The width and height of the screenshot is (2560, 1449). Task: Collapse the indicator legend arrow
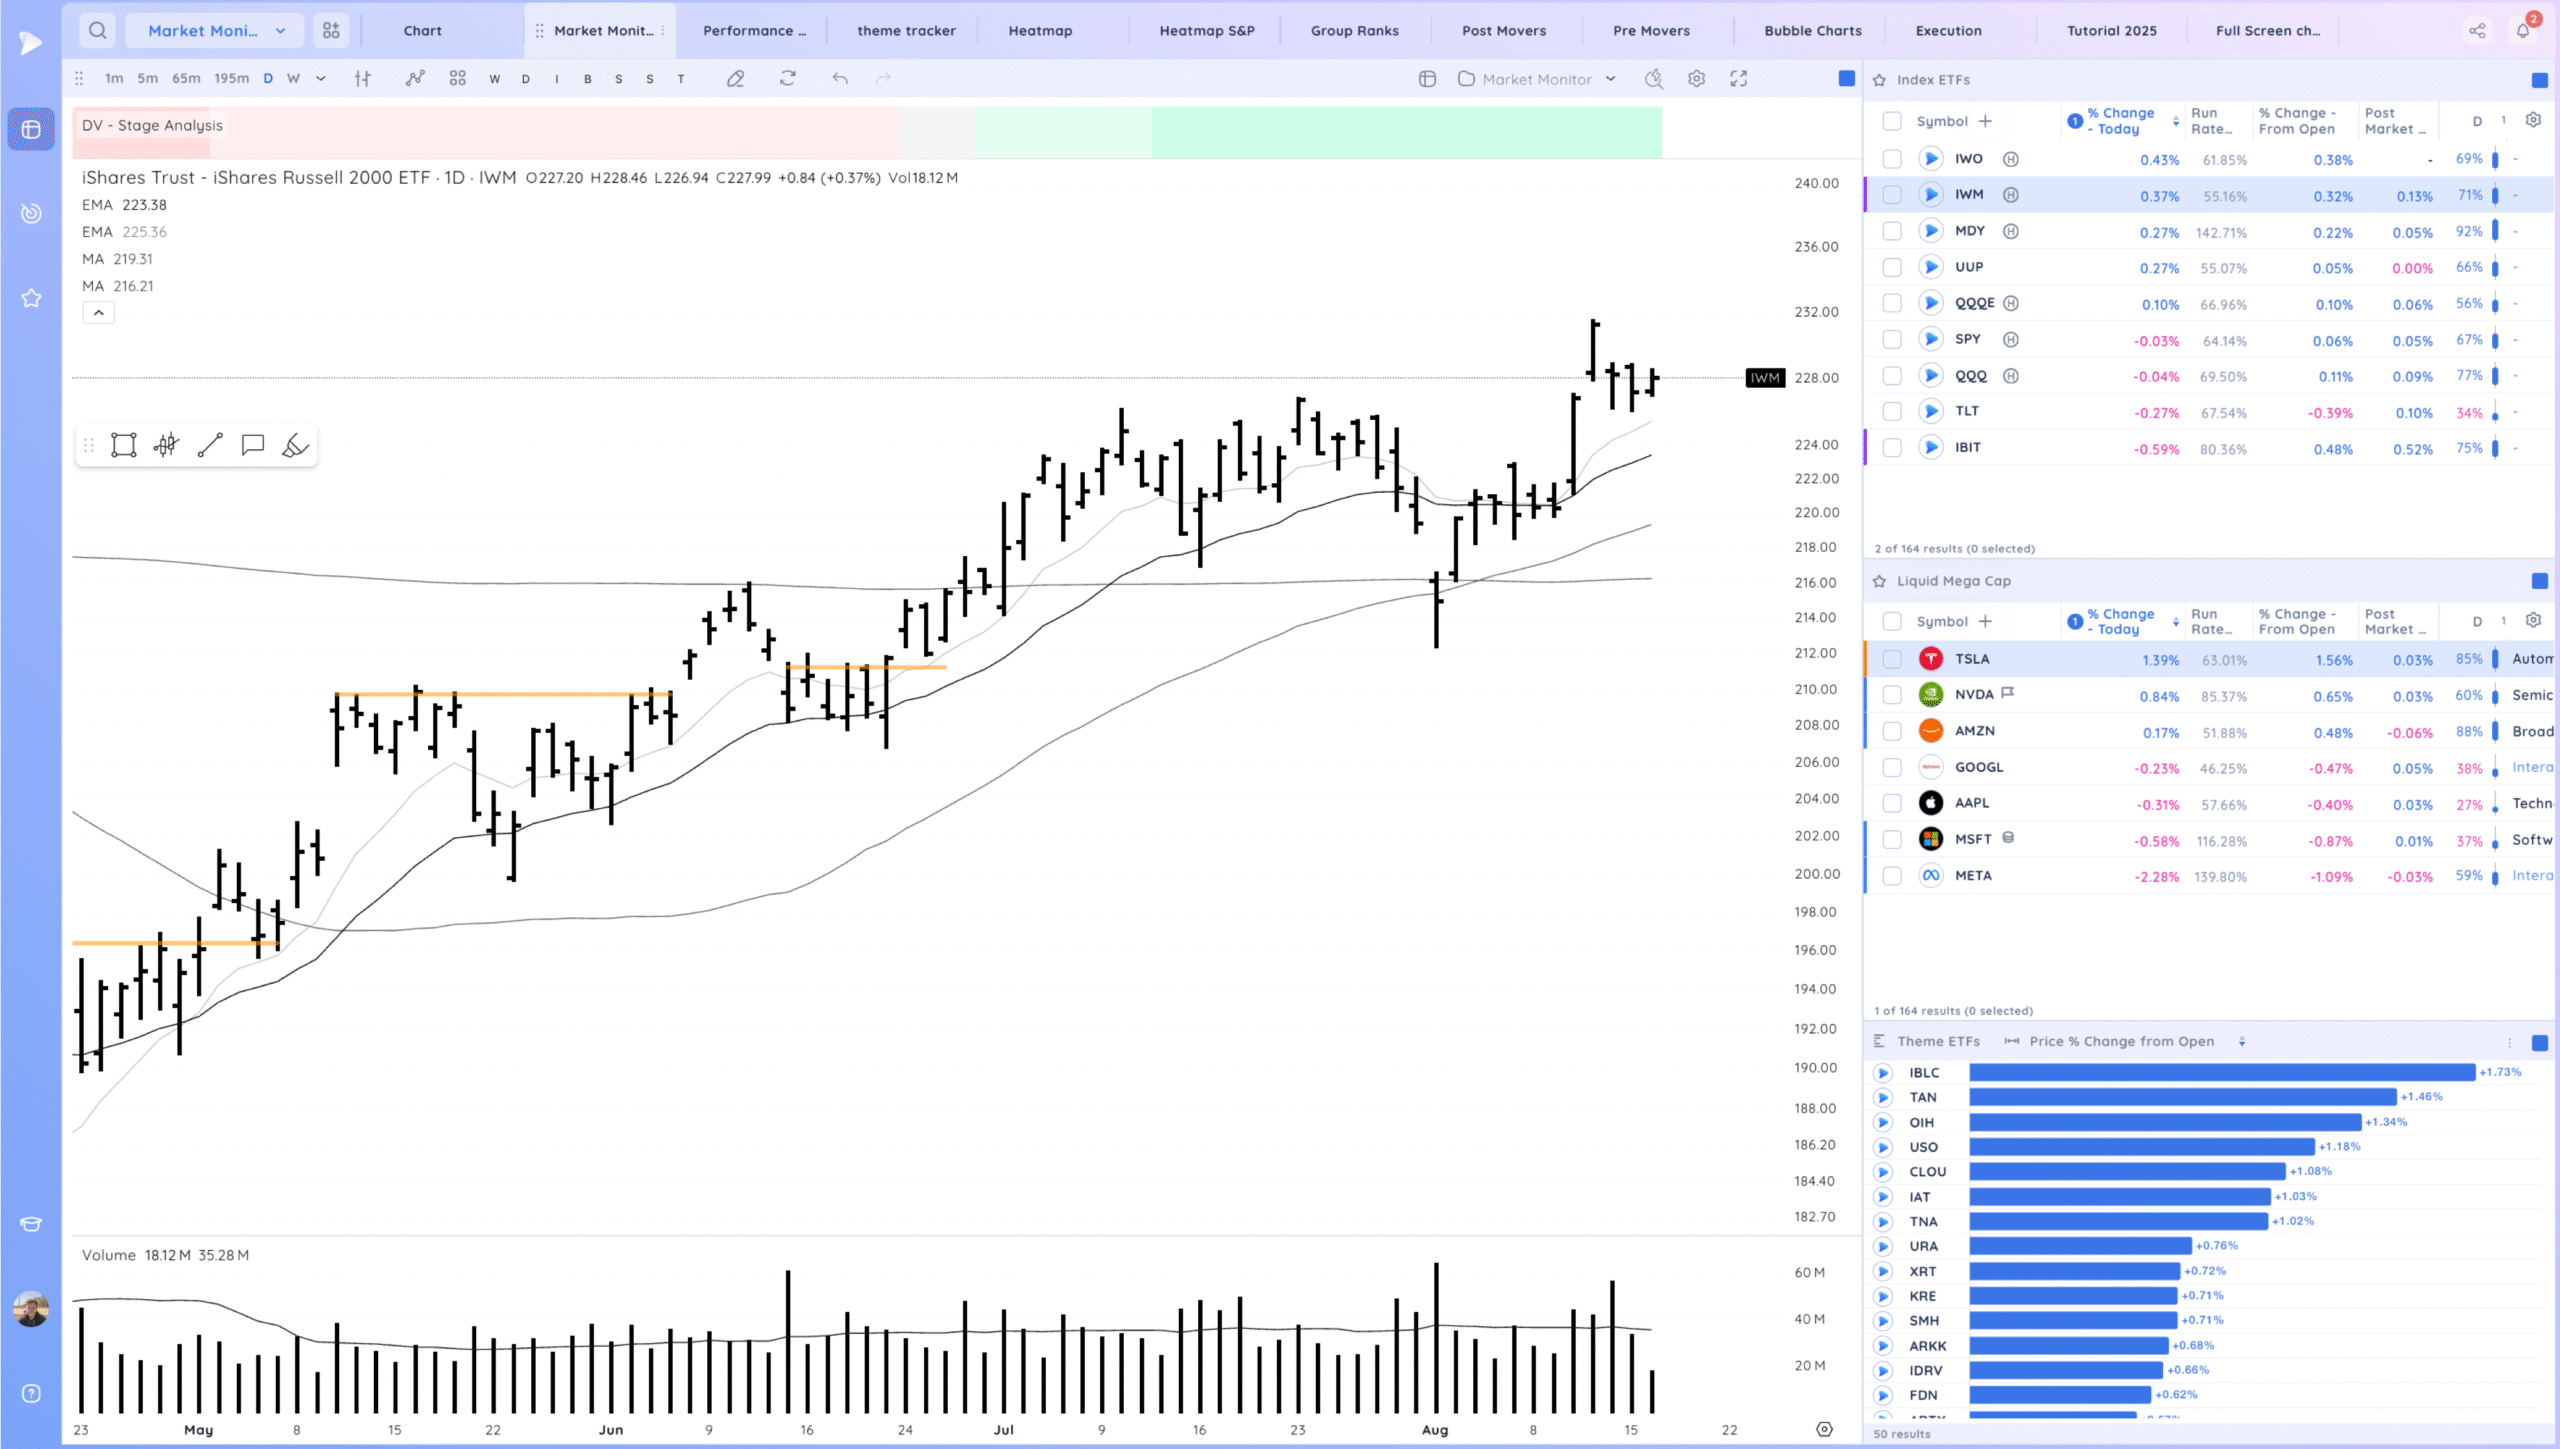98,313
